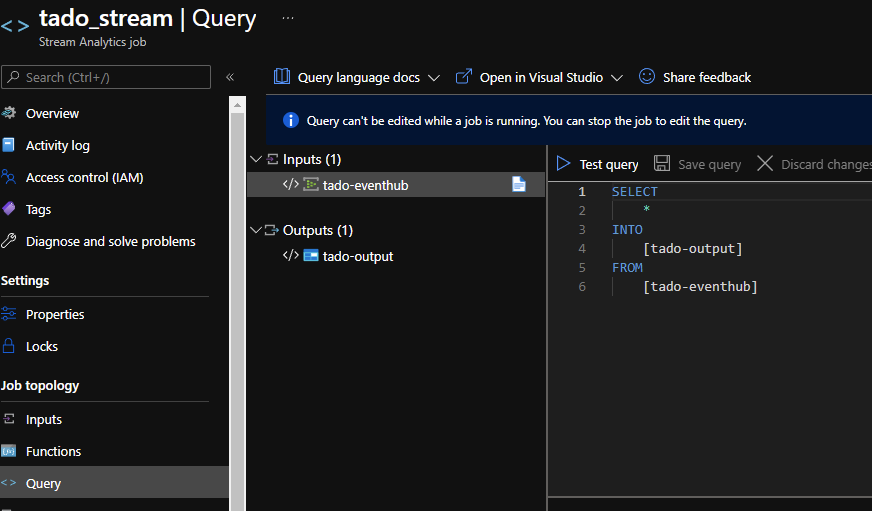Open Access control (IAM)
The image size is (872, 511).
[85, 177]
